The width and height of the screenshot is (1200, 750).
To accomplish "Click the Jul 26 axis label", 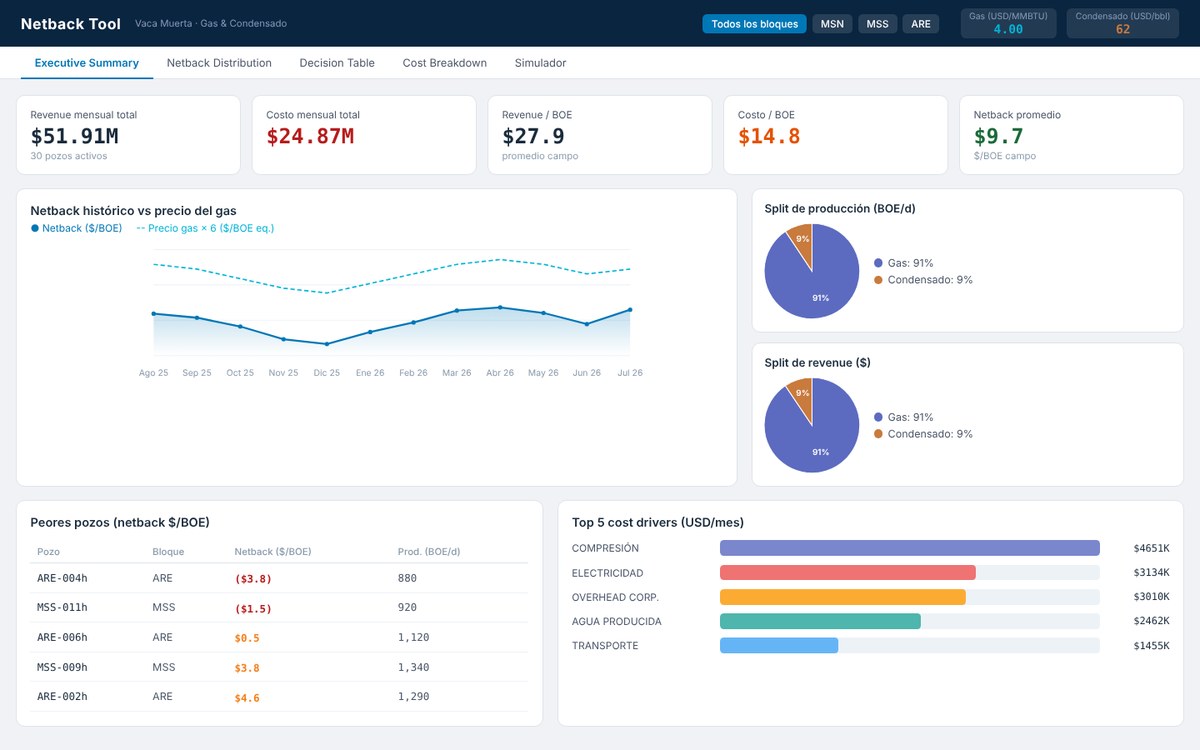I will click(x=630, y=373).
